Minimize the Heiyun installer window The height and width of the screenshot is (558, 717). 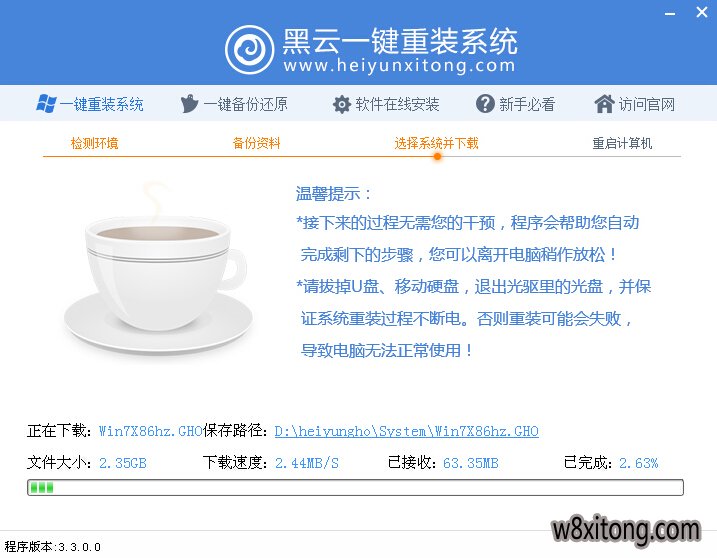(x=670, y=13)
